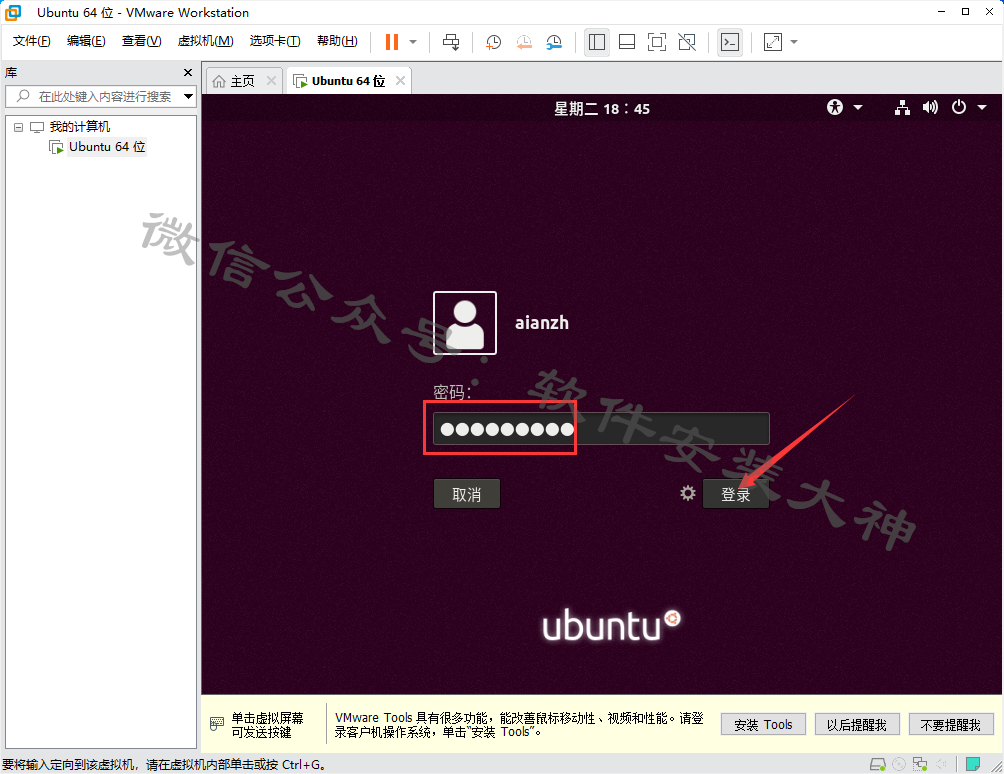Toggle the console view icon
The height and width of the screenshot is (774, 1004).
(730, 42)
